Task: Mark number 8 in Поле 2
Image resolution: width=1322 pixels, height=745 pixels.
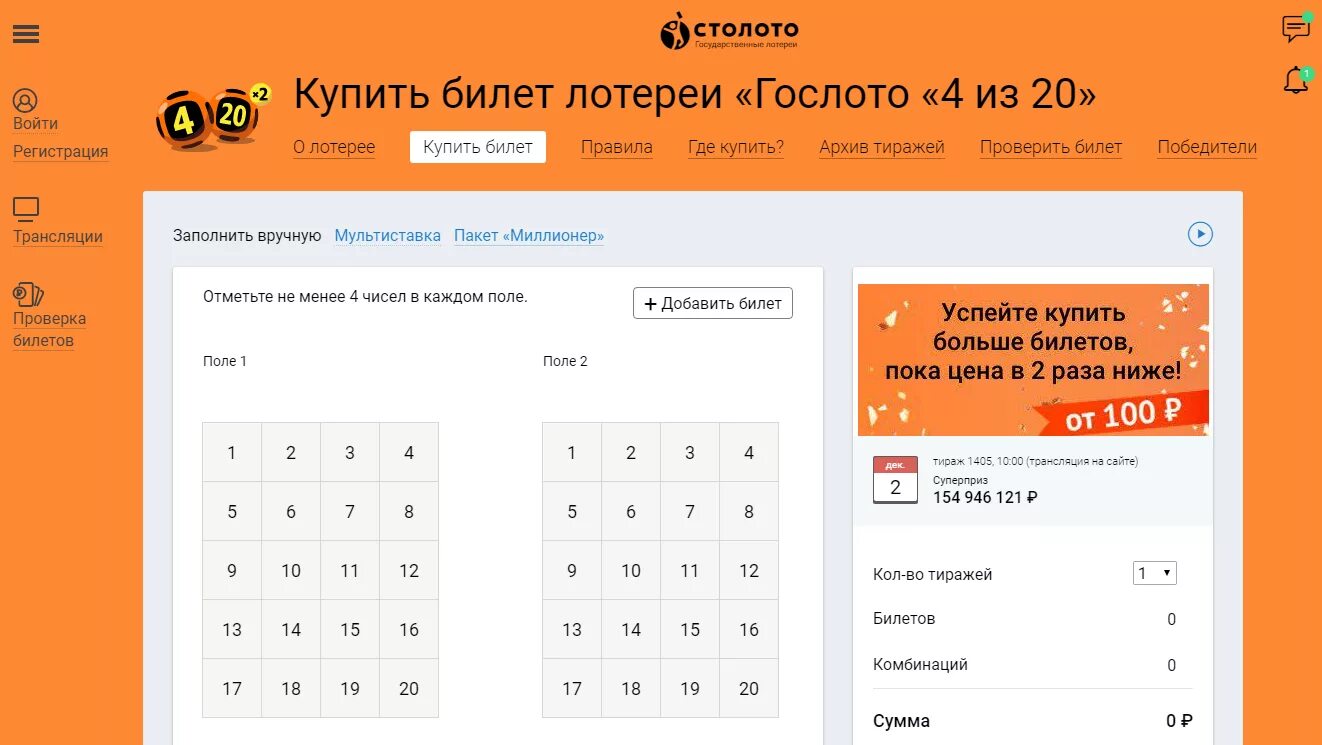Action: pyautogui.click(x=749, y=511)
